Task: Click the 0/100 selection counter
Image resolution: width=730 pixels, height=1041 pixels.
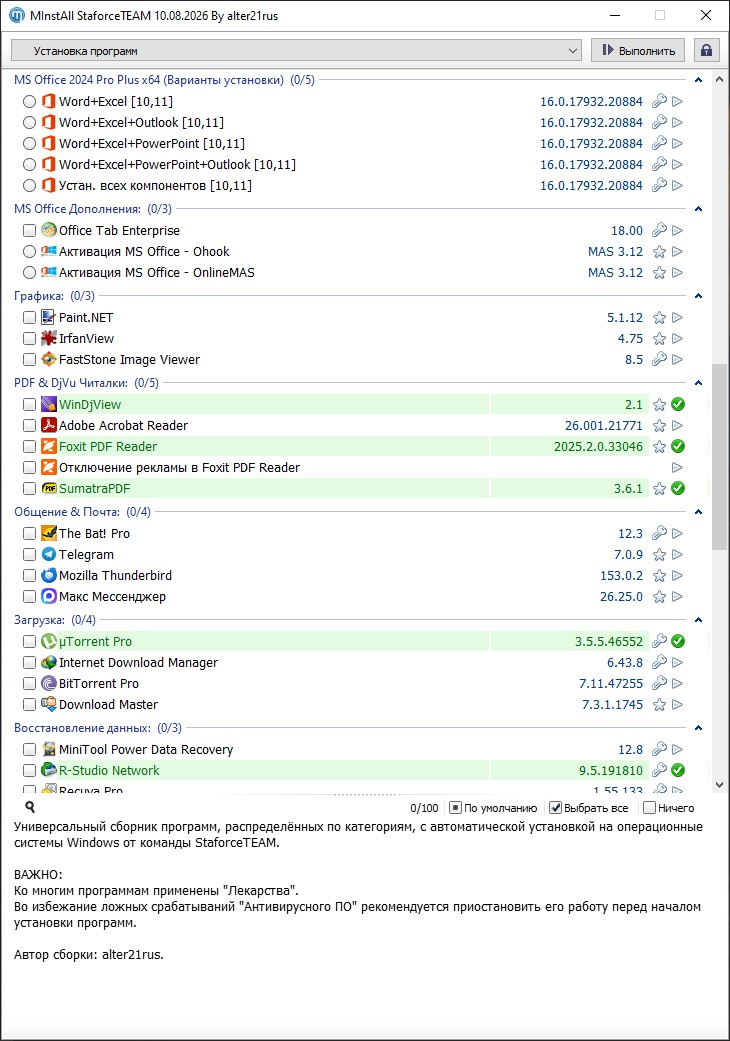Action: point(424,808)
